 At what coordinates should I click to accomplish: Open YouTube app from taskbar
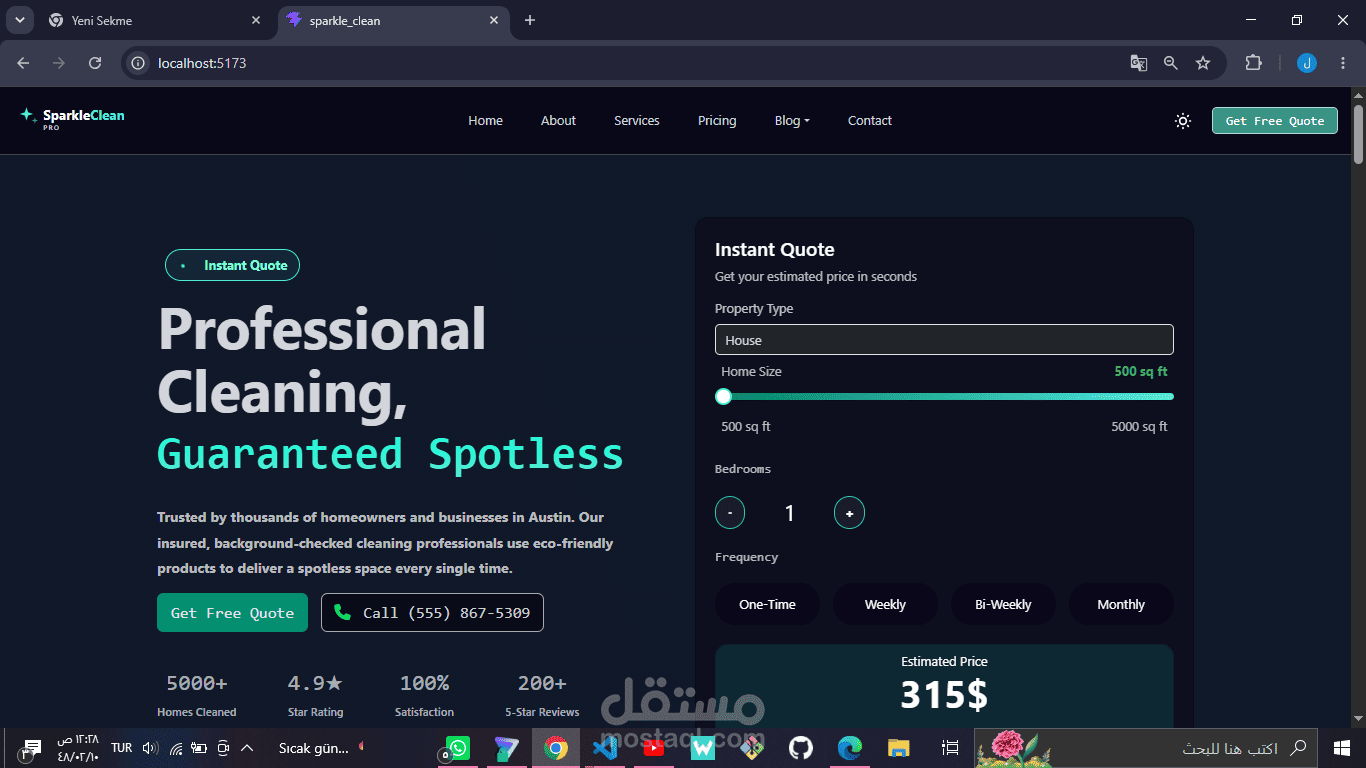tap(653, 747)
